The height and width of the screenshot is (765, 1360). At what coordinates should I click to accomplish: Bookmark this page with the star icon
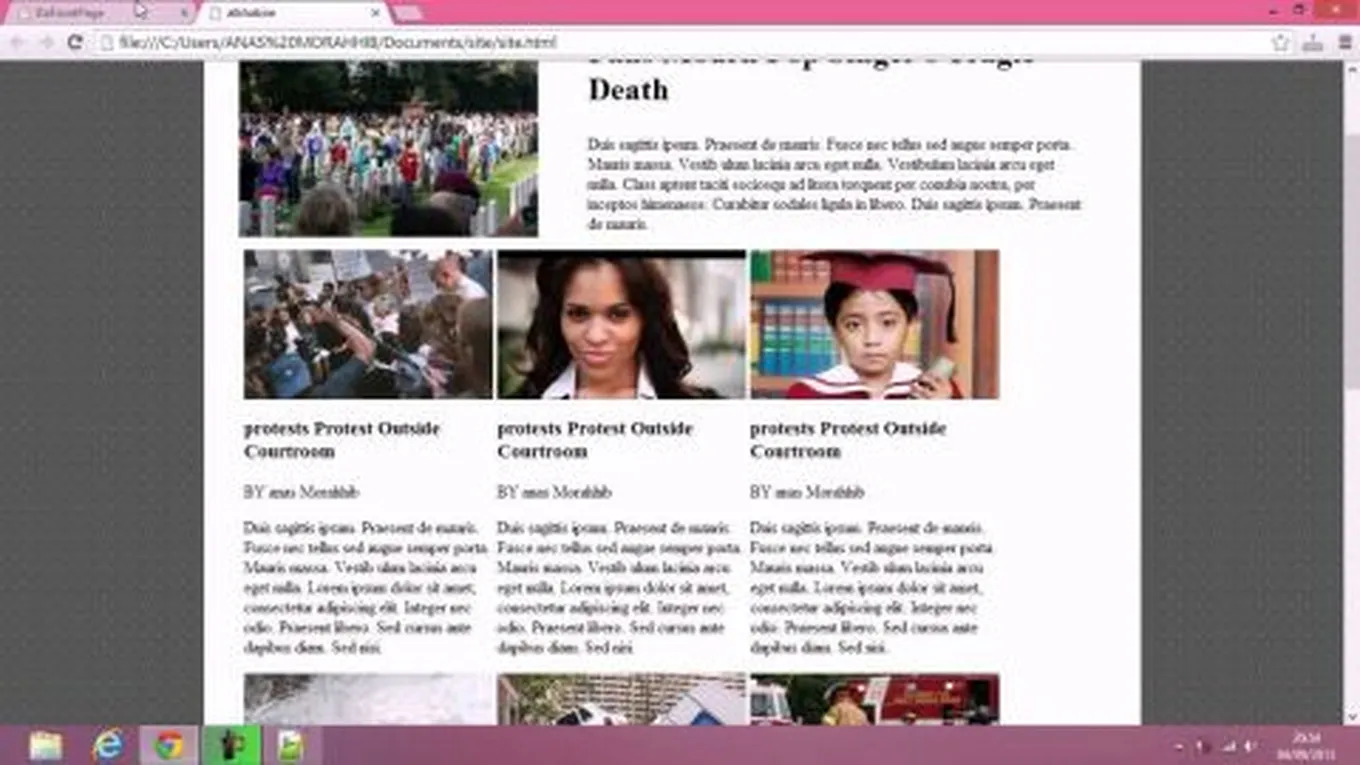(x=1280, y=42)
